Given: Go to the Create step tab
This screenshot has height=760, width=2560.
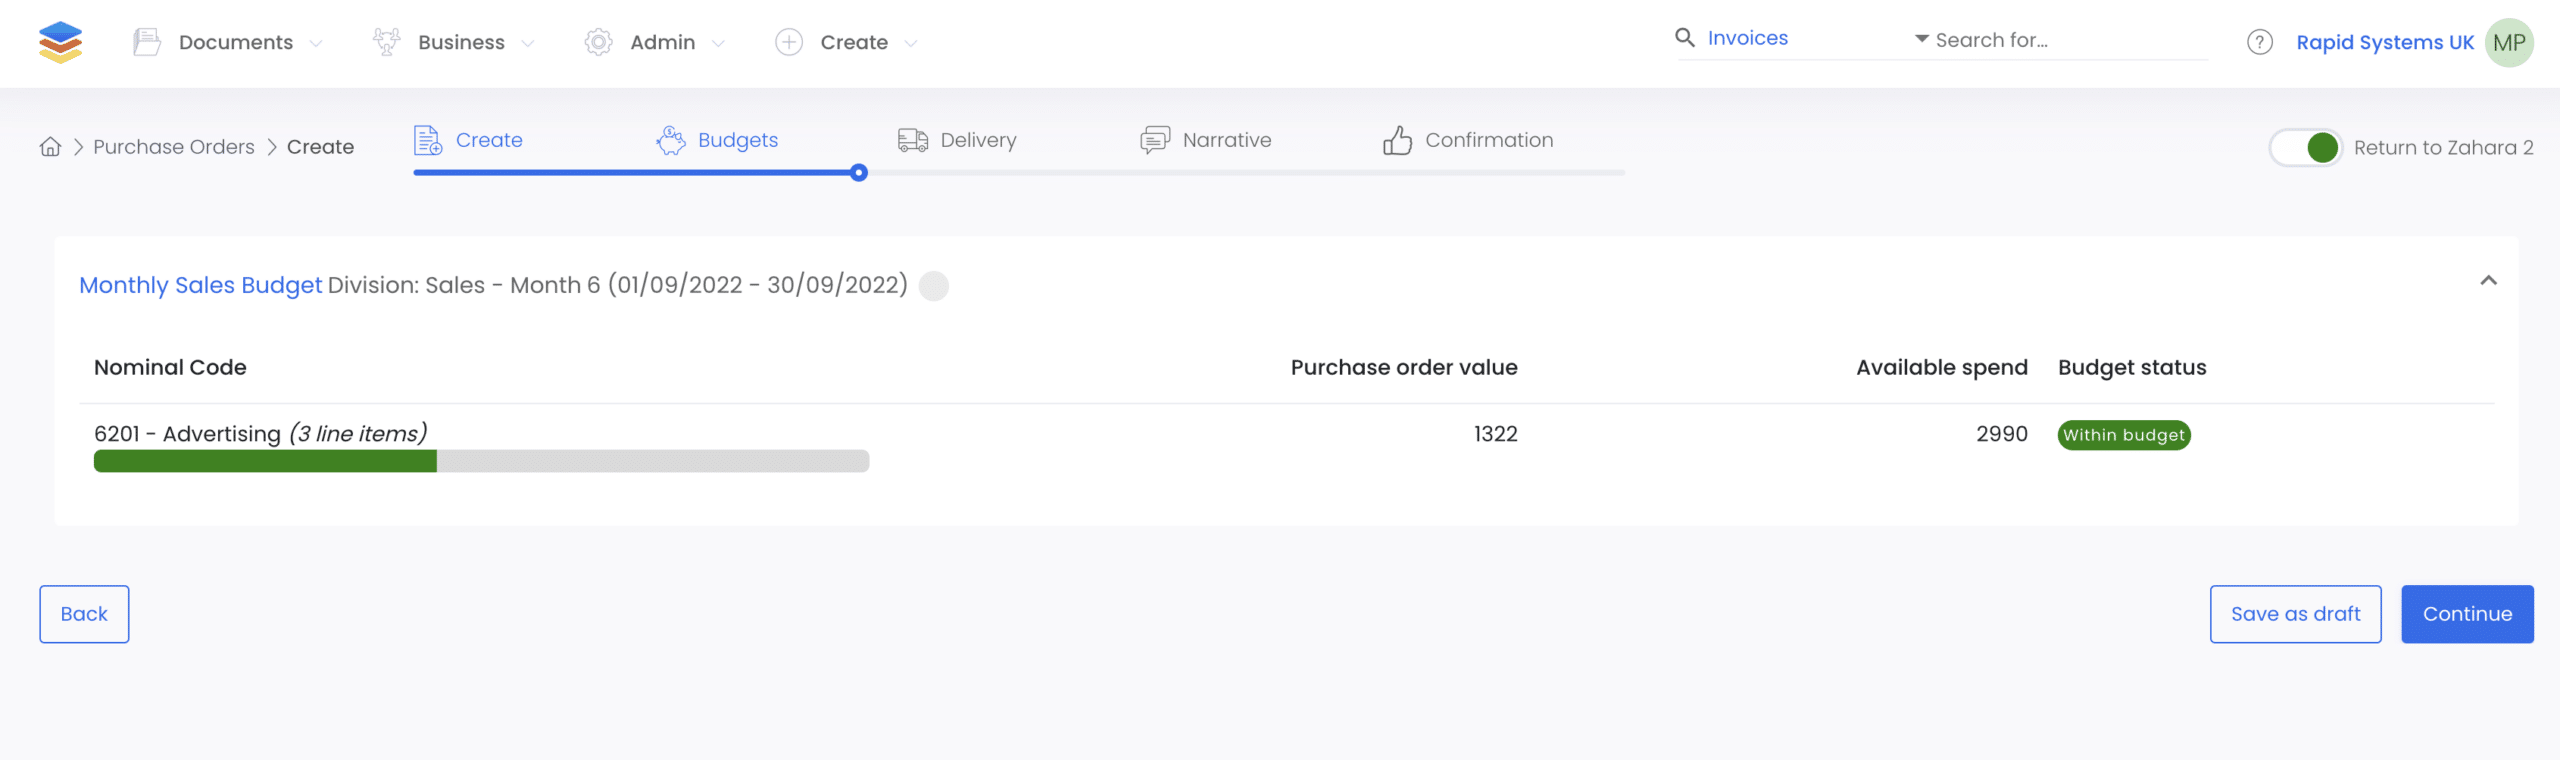Looking at the screenshot, I should pyautogui.click(x=468, y=140).
